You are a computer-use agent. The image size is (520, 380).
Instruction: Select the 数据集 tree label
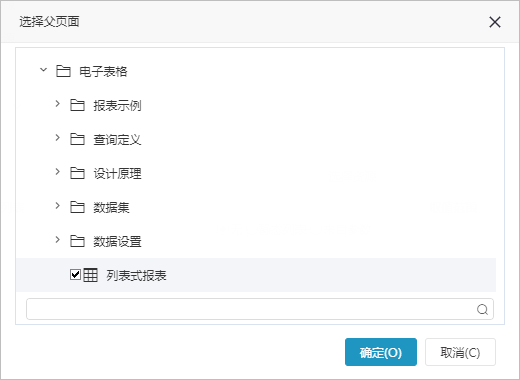point(111,207)
